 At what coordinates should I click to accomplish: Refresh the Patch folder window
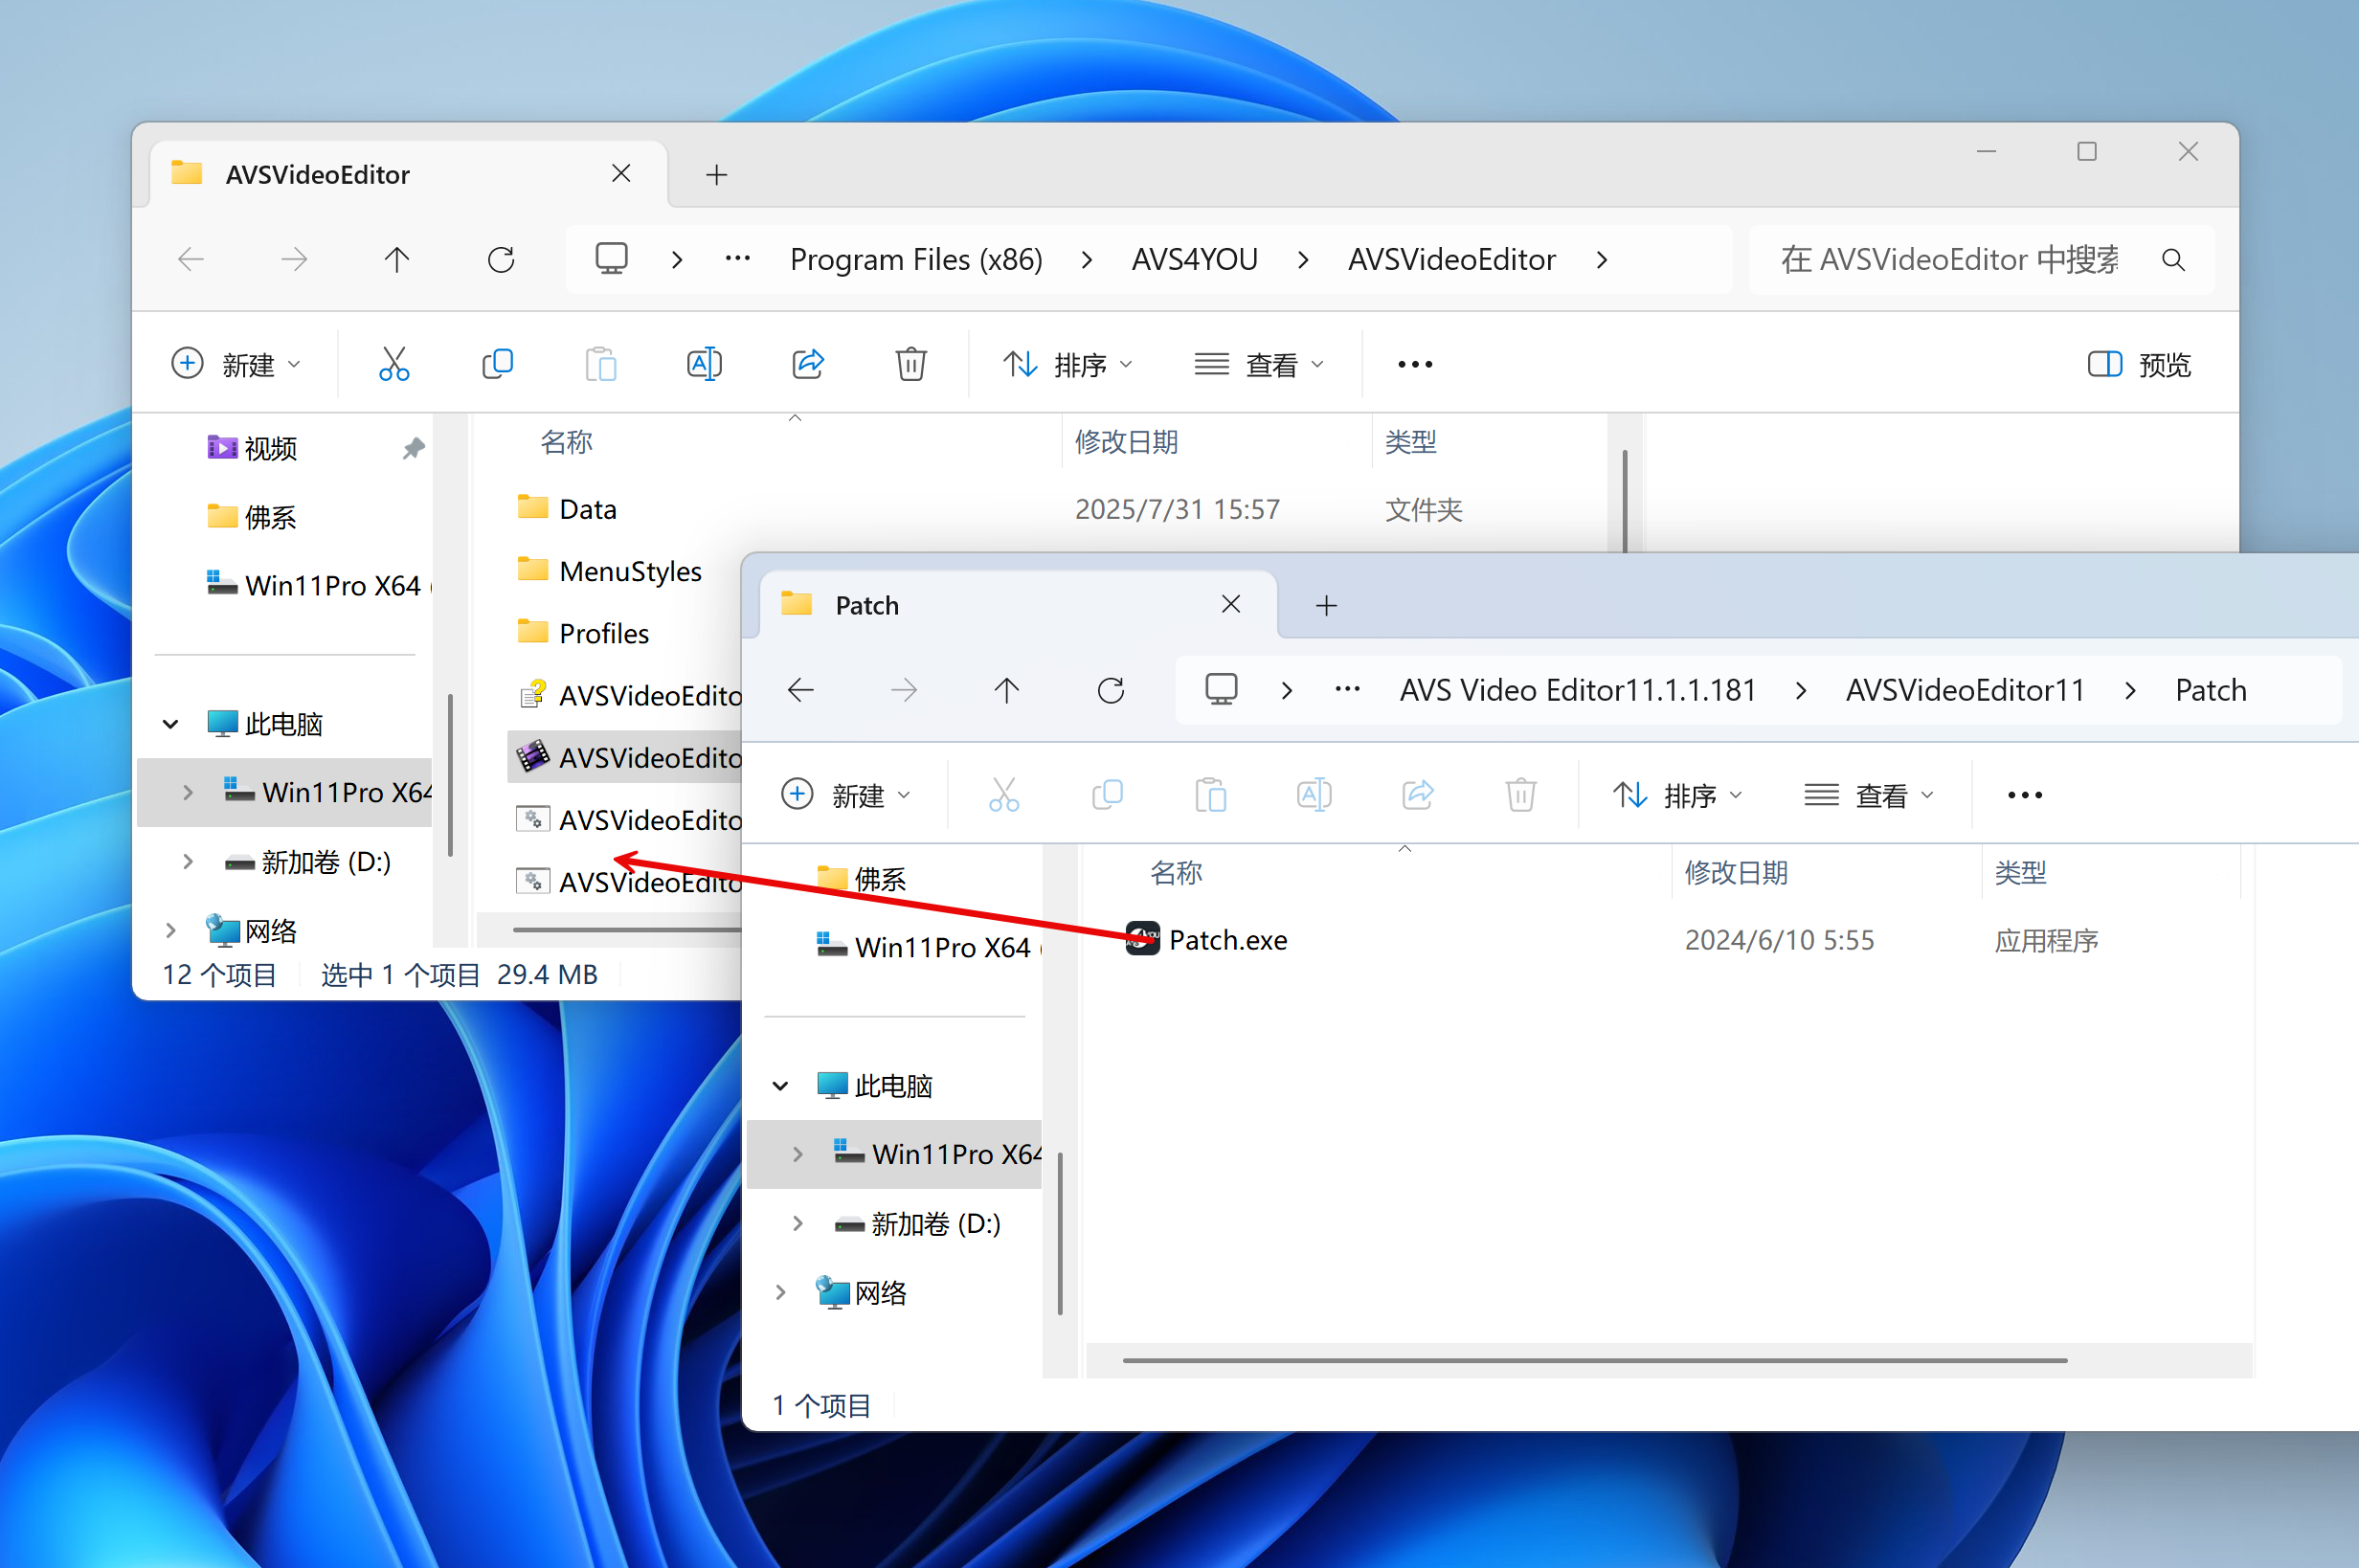pyautogui.click(x=1110, y=690)
